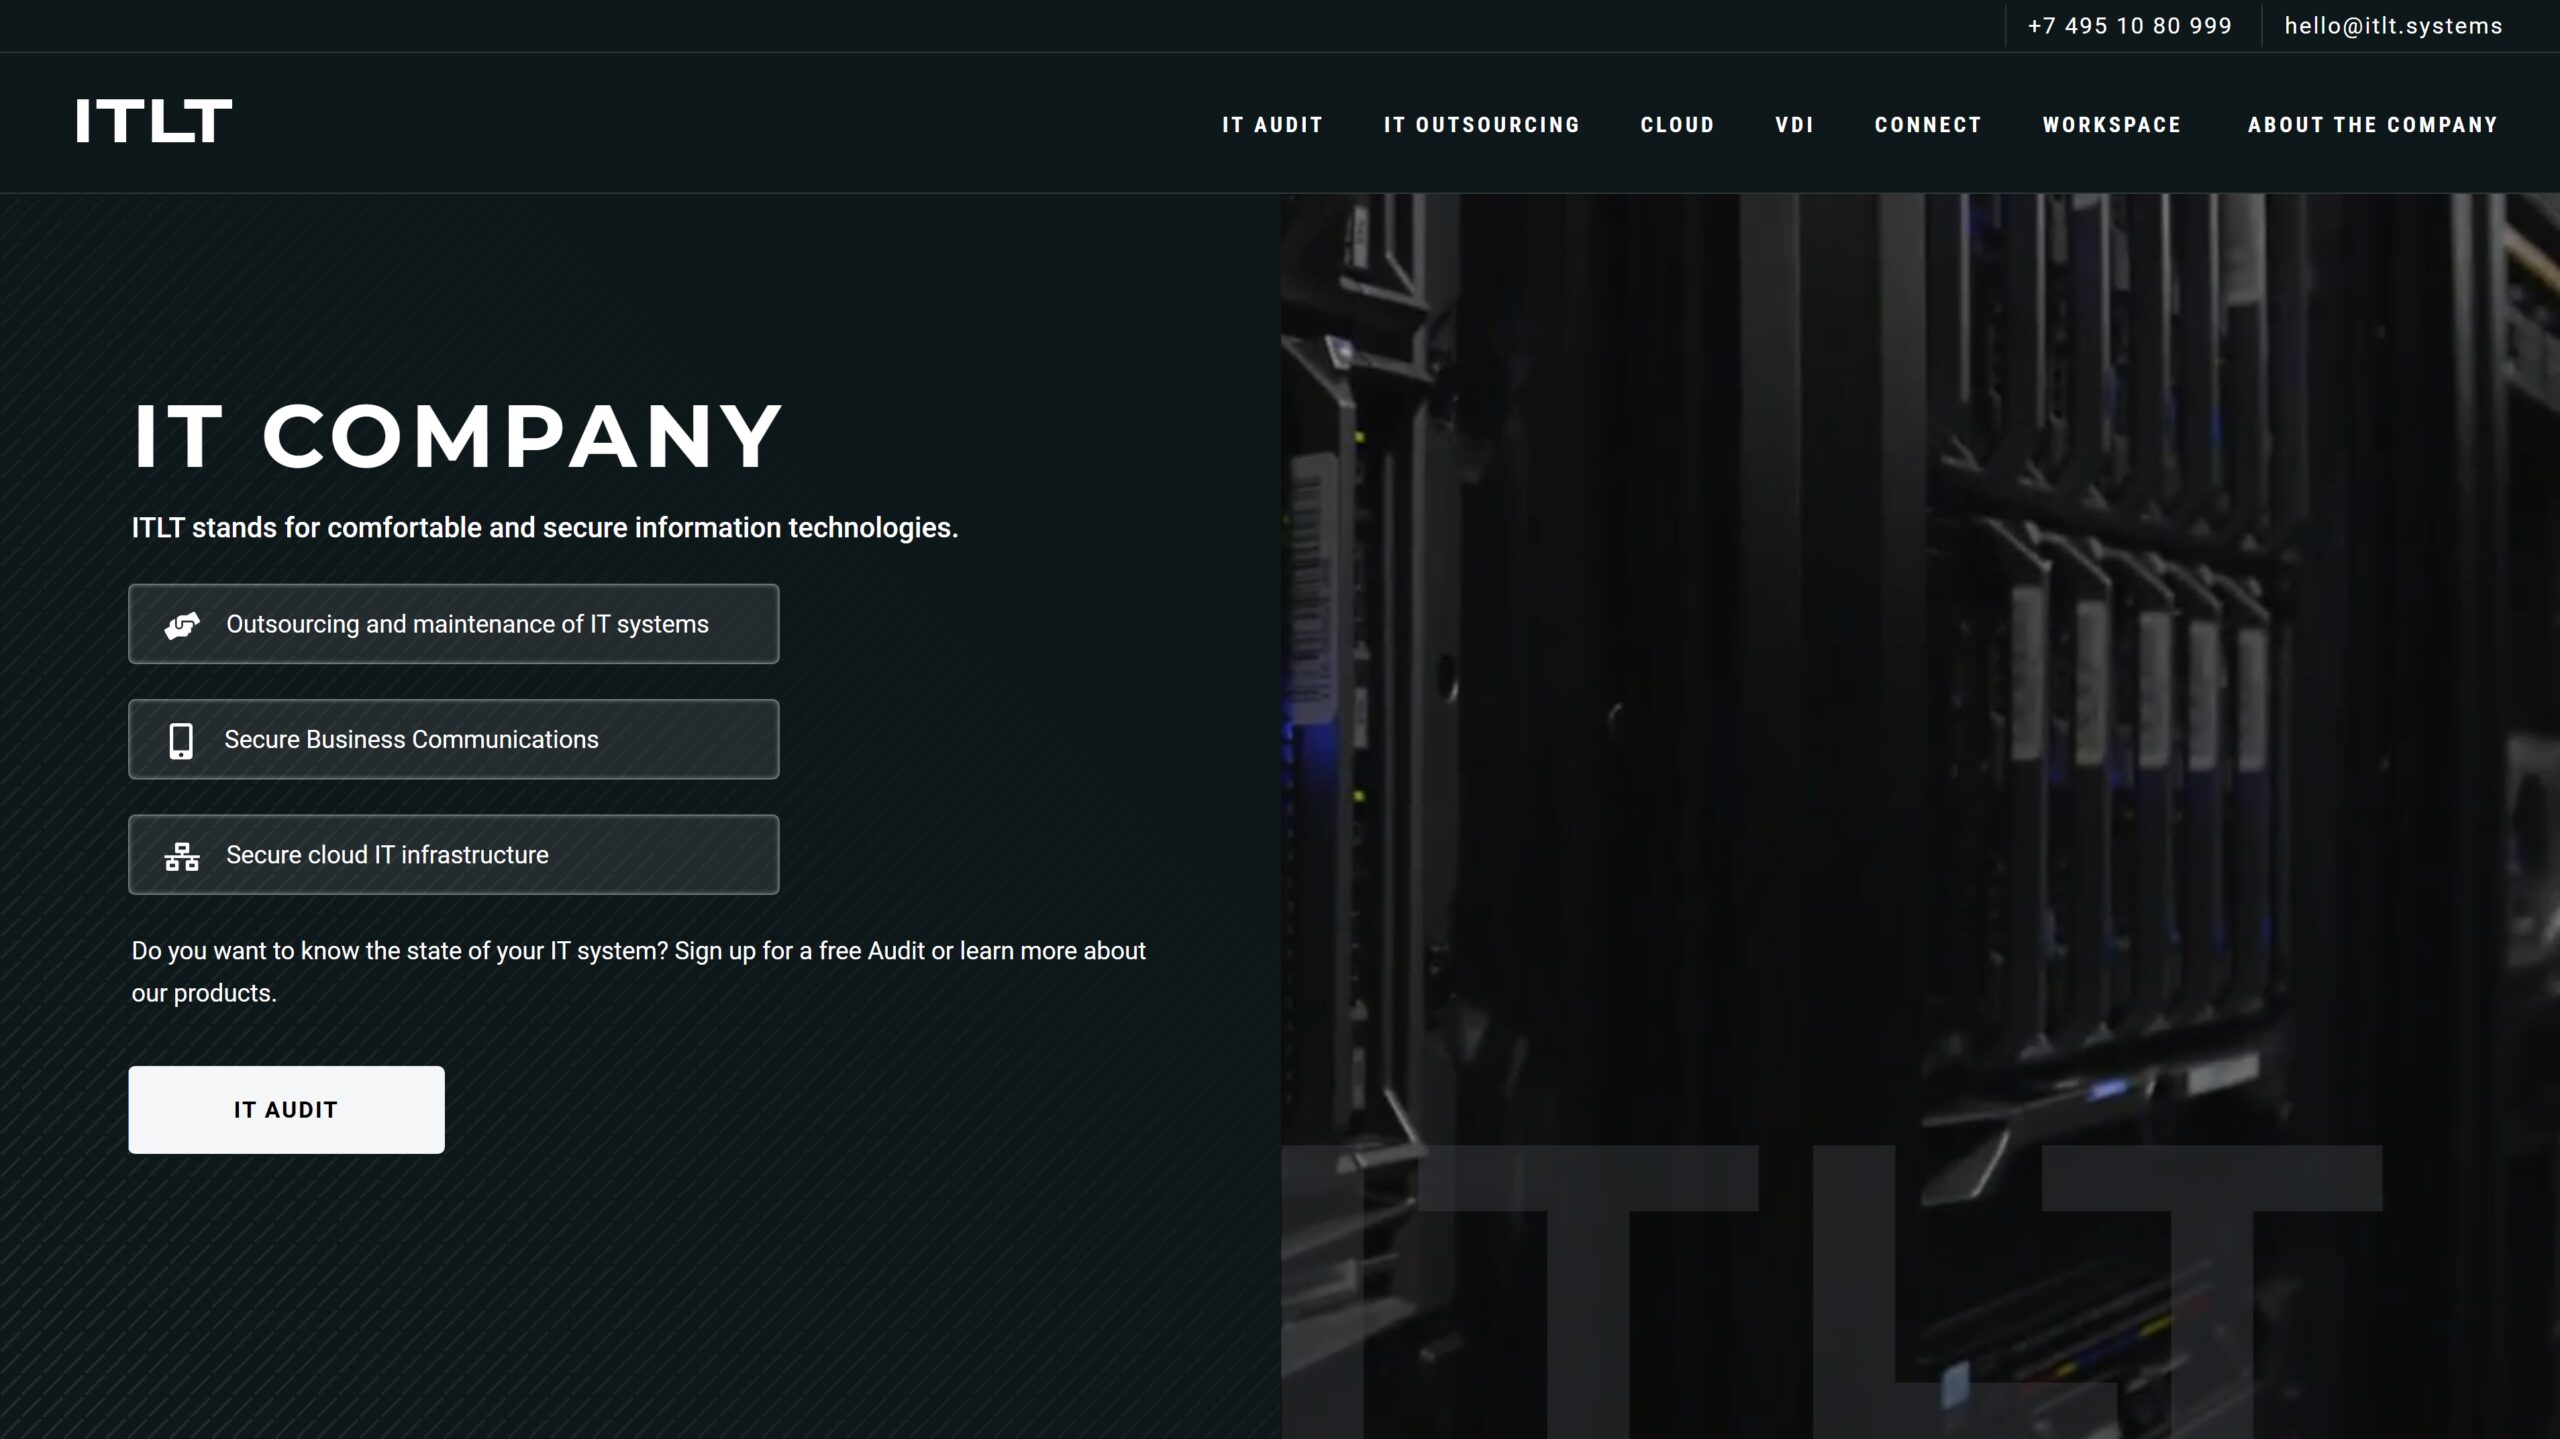
Task: Click the ITLT logo in header
Action: (x=154, y=120)
